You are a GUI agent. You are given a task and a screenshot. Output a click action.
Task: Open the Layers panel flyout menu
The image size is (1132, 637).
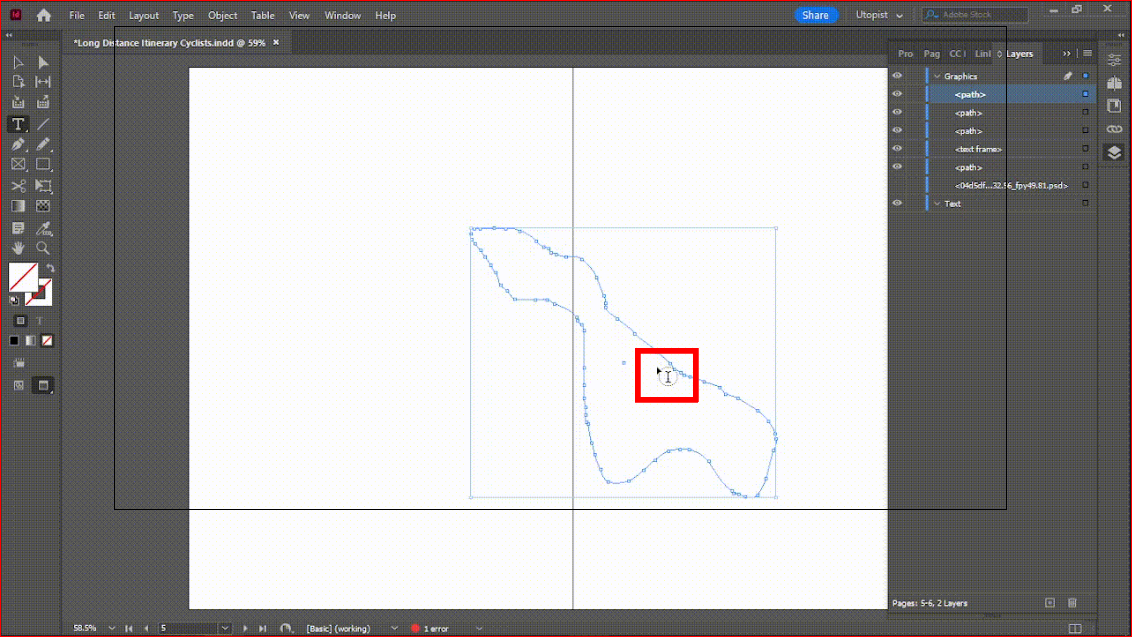(x=1087, y=53)
